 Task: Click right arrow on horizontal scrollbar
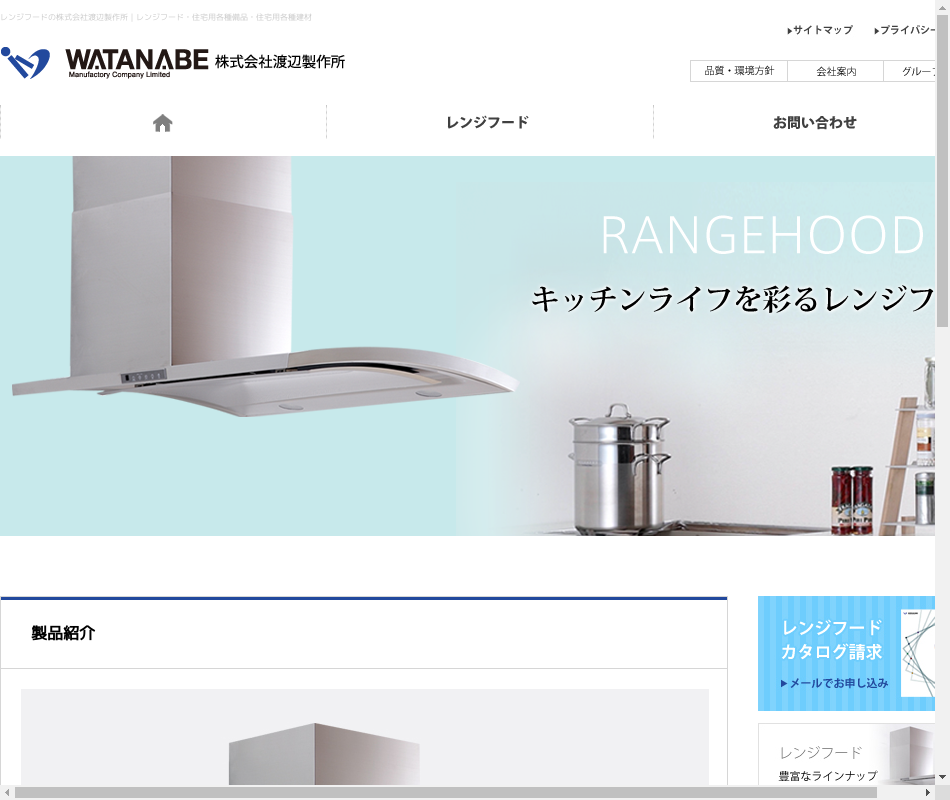pos(927,792)
